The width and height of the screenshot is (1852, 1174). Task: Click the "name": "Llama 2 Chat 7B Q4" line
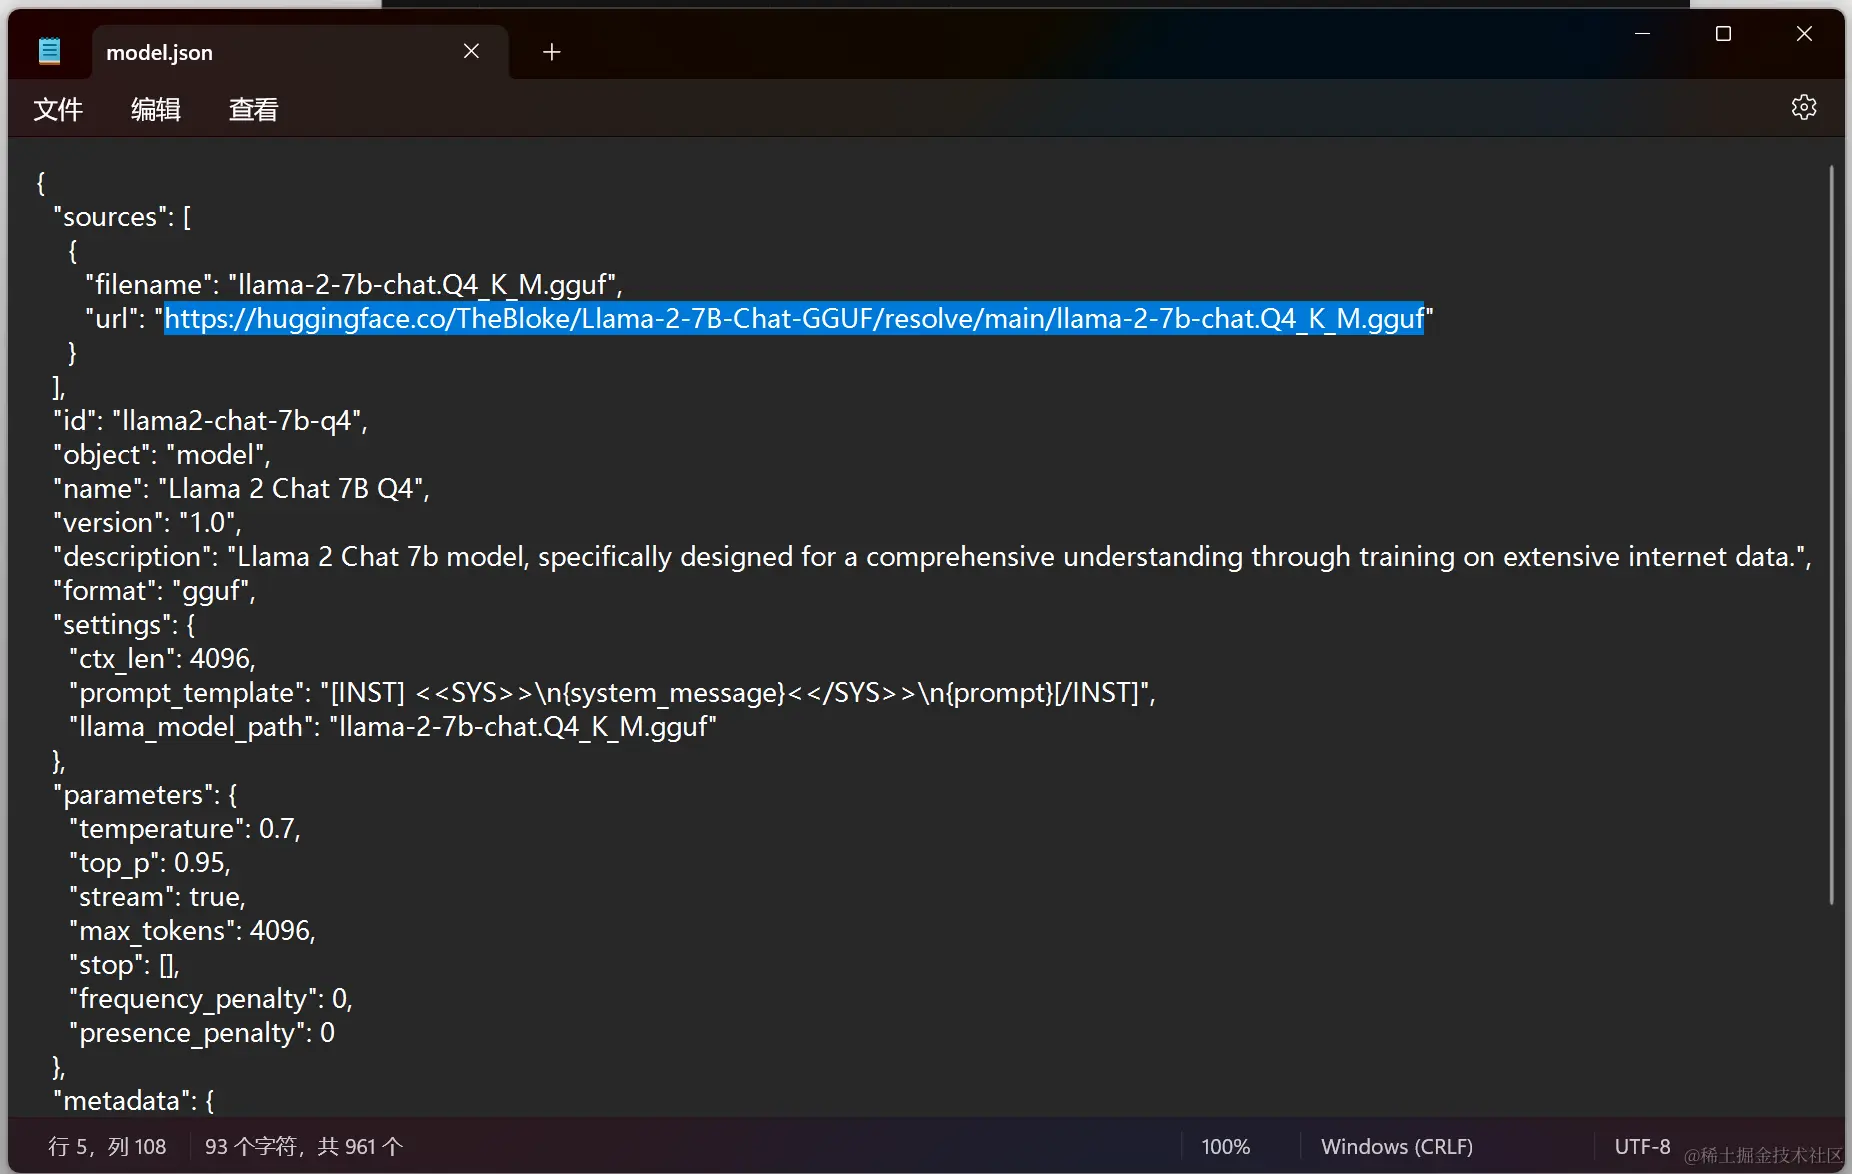coord(241,489)
